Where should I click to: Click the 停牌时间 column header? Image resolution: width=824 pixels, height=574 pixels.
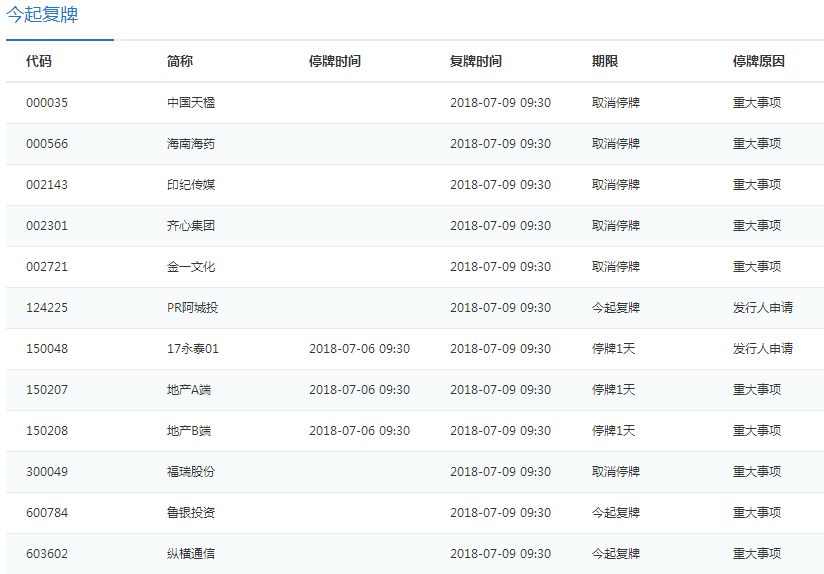(x=335, y=61)
